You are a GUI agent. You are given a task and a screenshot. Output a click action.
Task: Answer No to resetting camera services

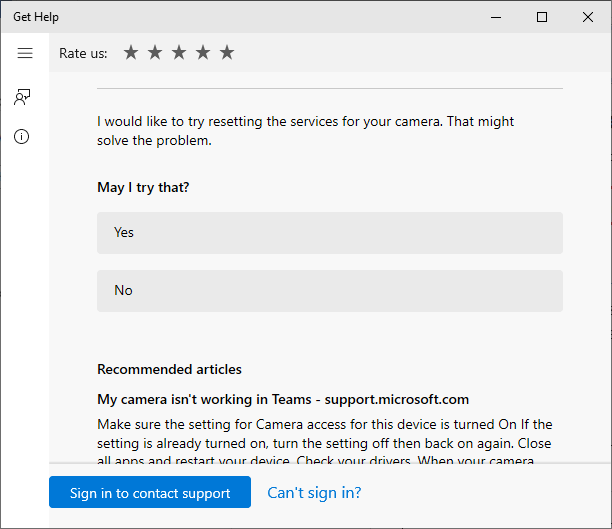click(330, 291)
